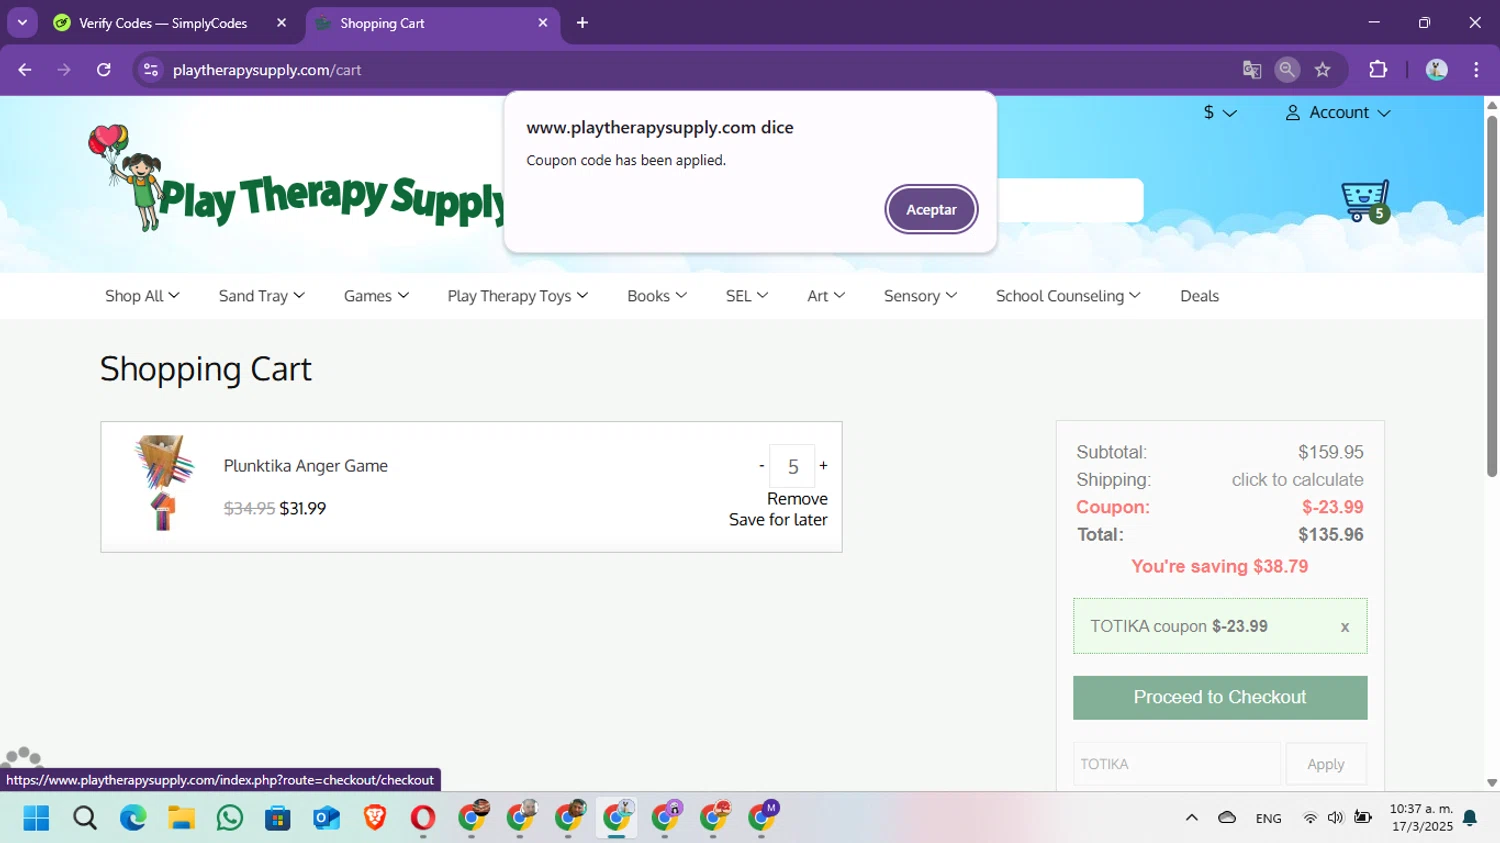Click the quantity field showing 5

(792, 467)
